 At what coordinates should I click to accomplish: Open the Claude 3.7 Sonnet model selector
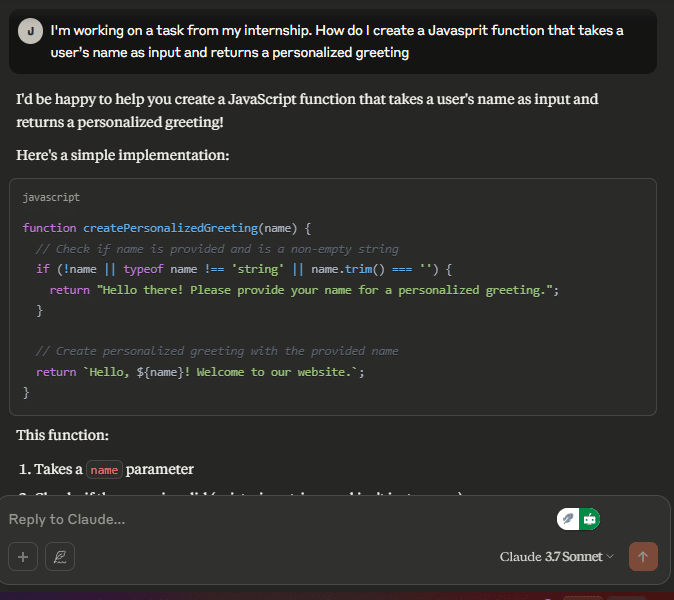tap(556, 557)
